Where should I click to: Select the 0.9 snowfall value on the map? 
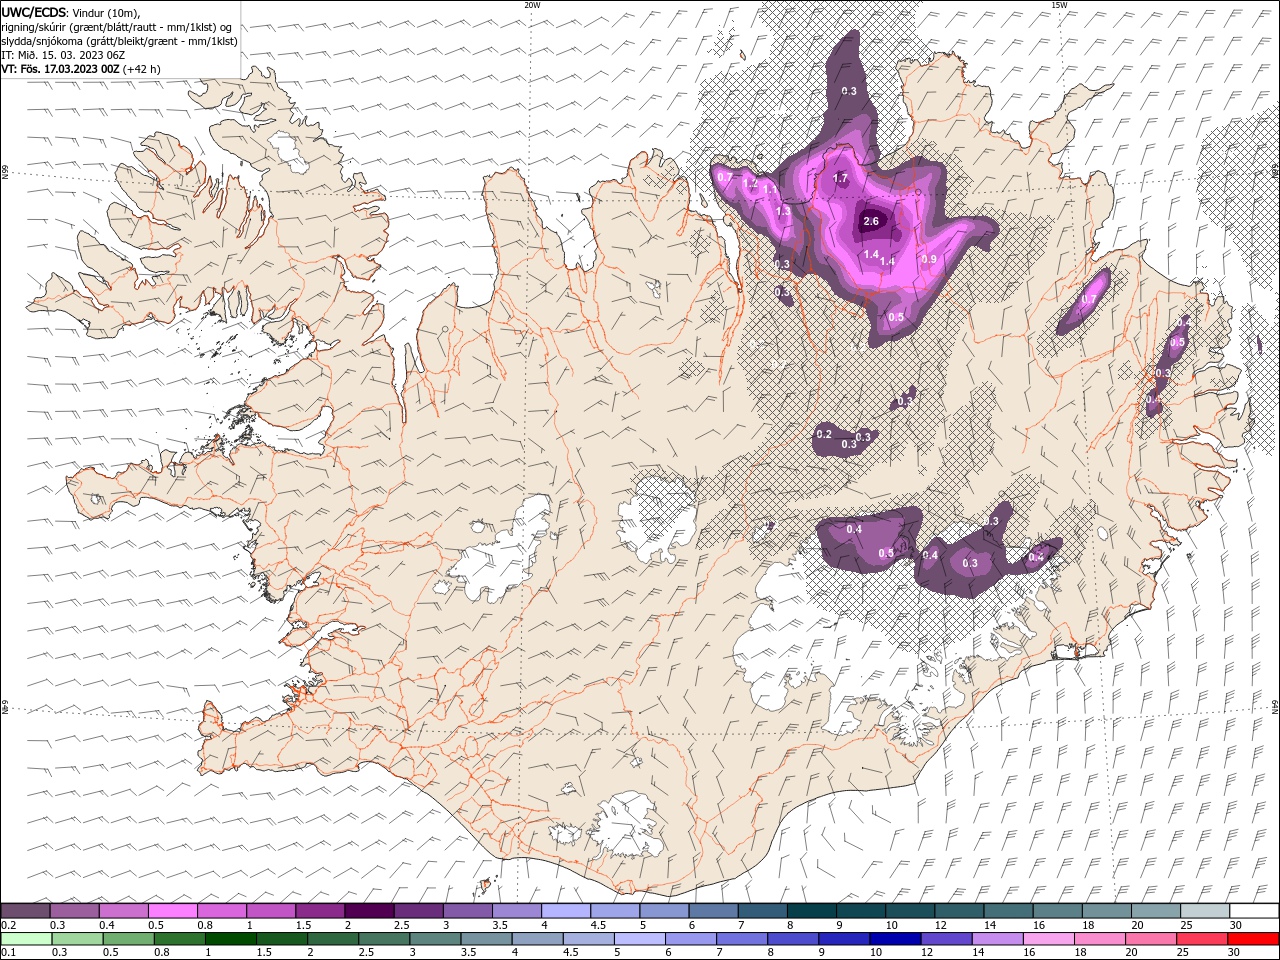(x=928, y=259)
